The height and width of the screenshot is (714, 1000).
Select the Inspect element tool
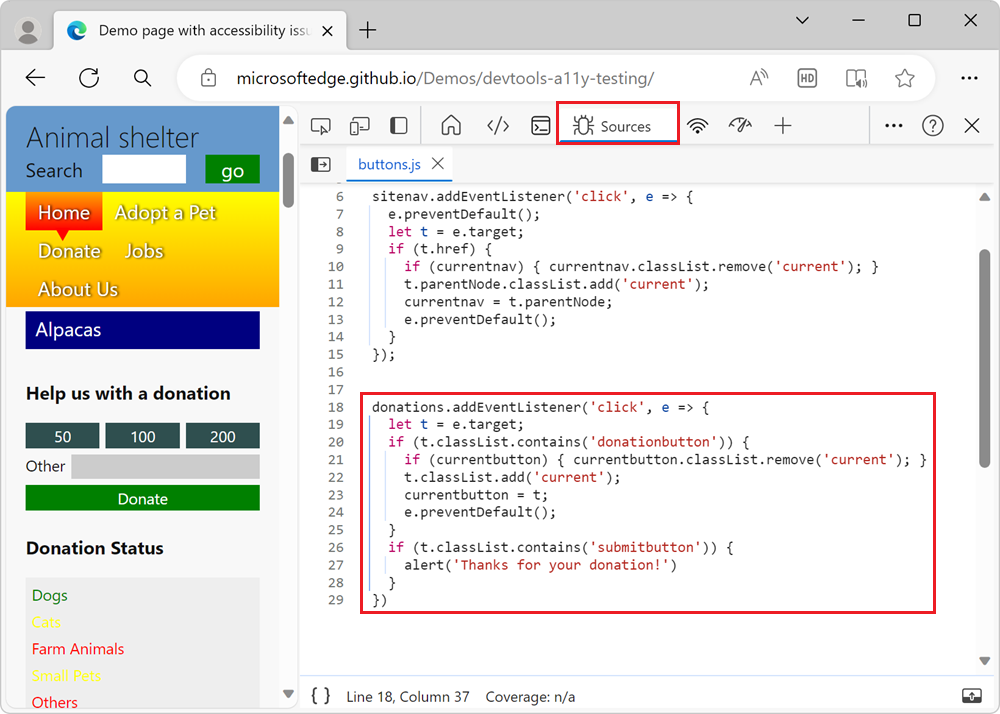click(x=320, y=125)
